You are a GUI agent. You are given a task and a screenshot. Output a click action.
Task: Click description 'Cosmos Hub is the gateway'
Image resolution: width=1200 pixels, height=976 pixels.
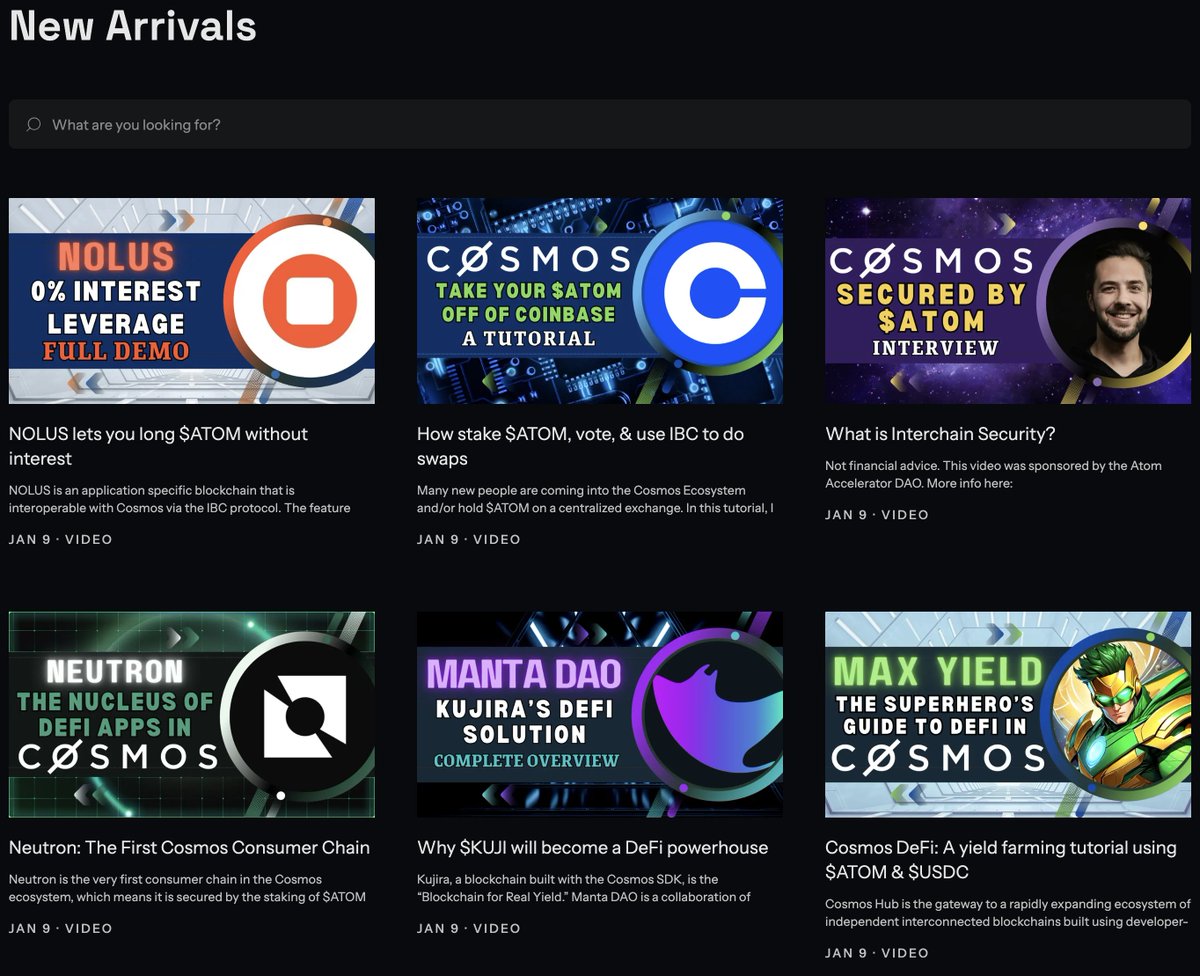[x=1006, y=913]
